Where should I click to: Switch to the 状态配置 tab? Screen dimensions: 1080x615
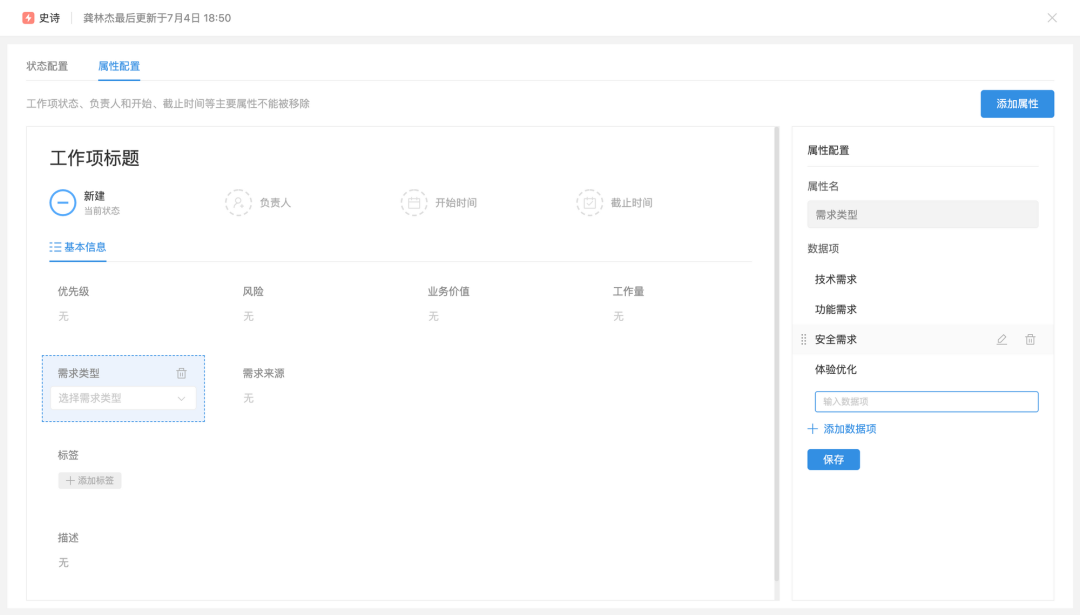point(47,66)
